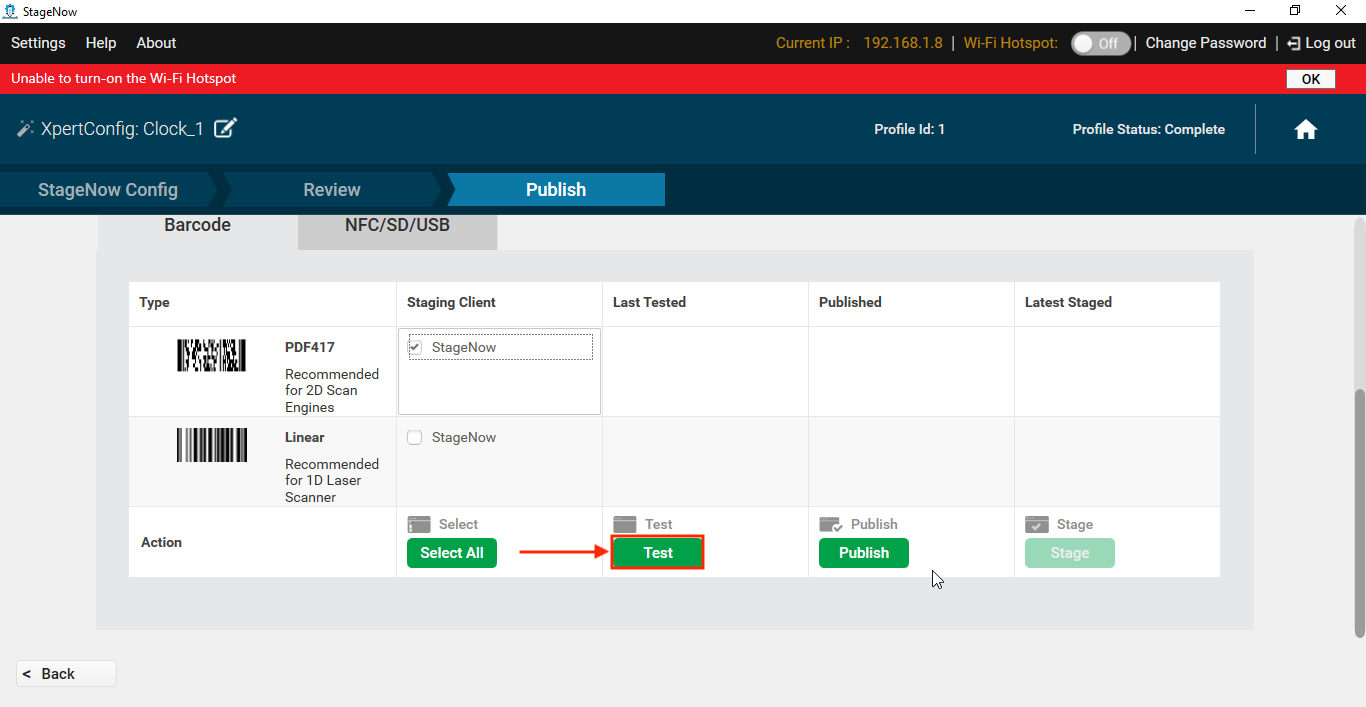Click the Linear barcode image
The height and width of the screenshot is (707, 1366).
211,445
